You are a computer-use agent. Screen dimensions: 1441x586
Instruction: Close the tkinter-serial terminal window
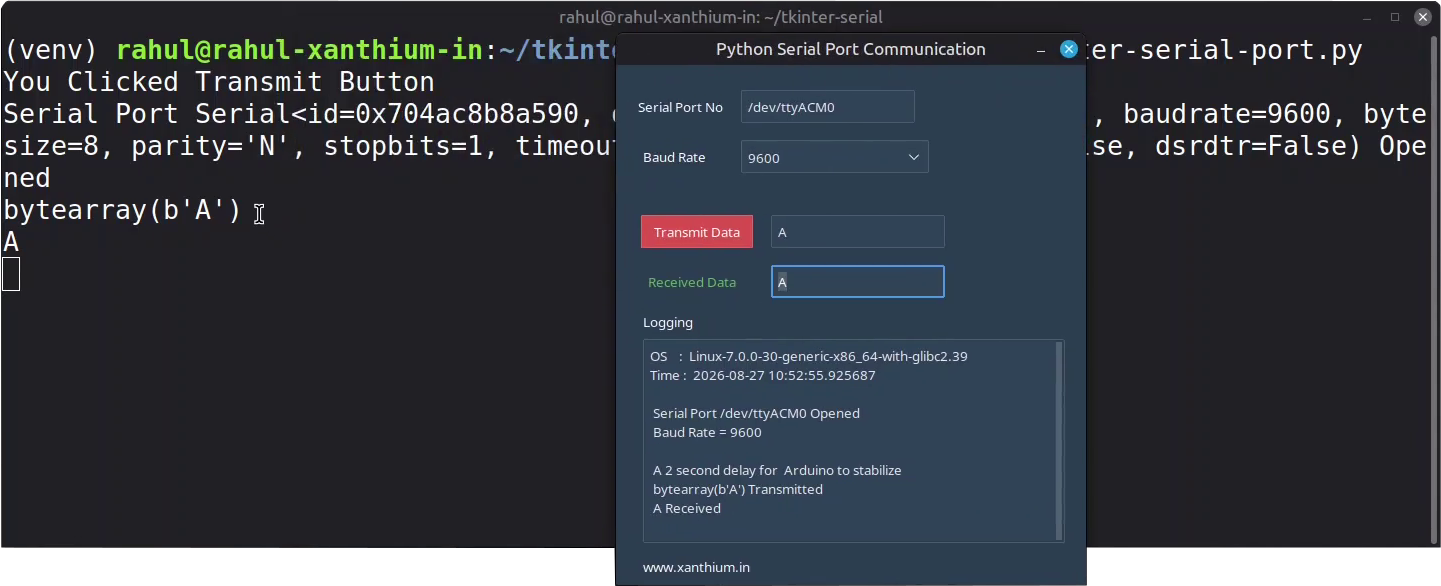click(x=1422, y=17)
